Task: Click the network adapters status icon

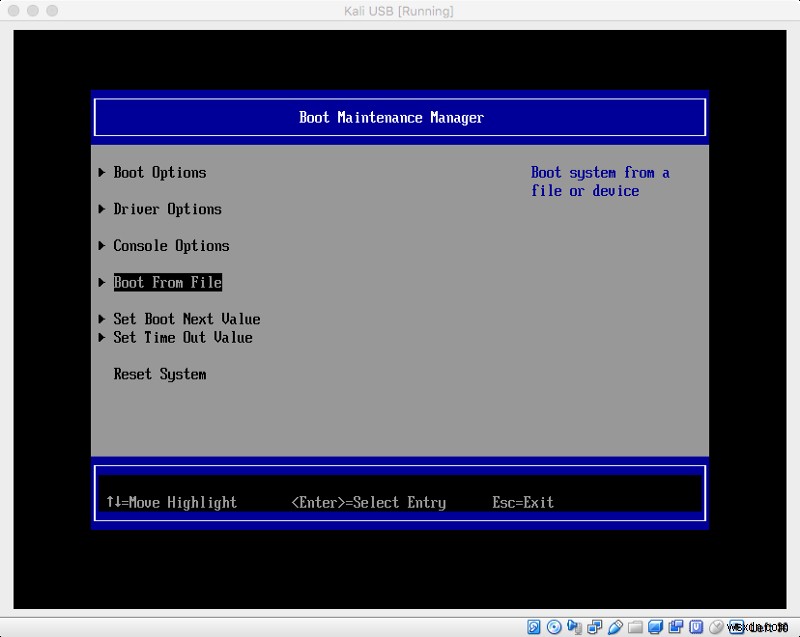Action: point(594,627)
